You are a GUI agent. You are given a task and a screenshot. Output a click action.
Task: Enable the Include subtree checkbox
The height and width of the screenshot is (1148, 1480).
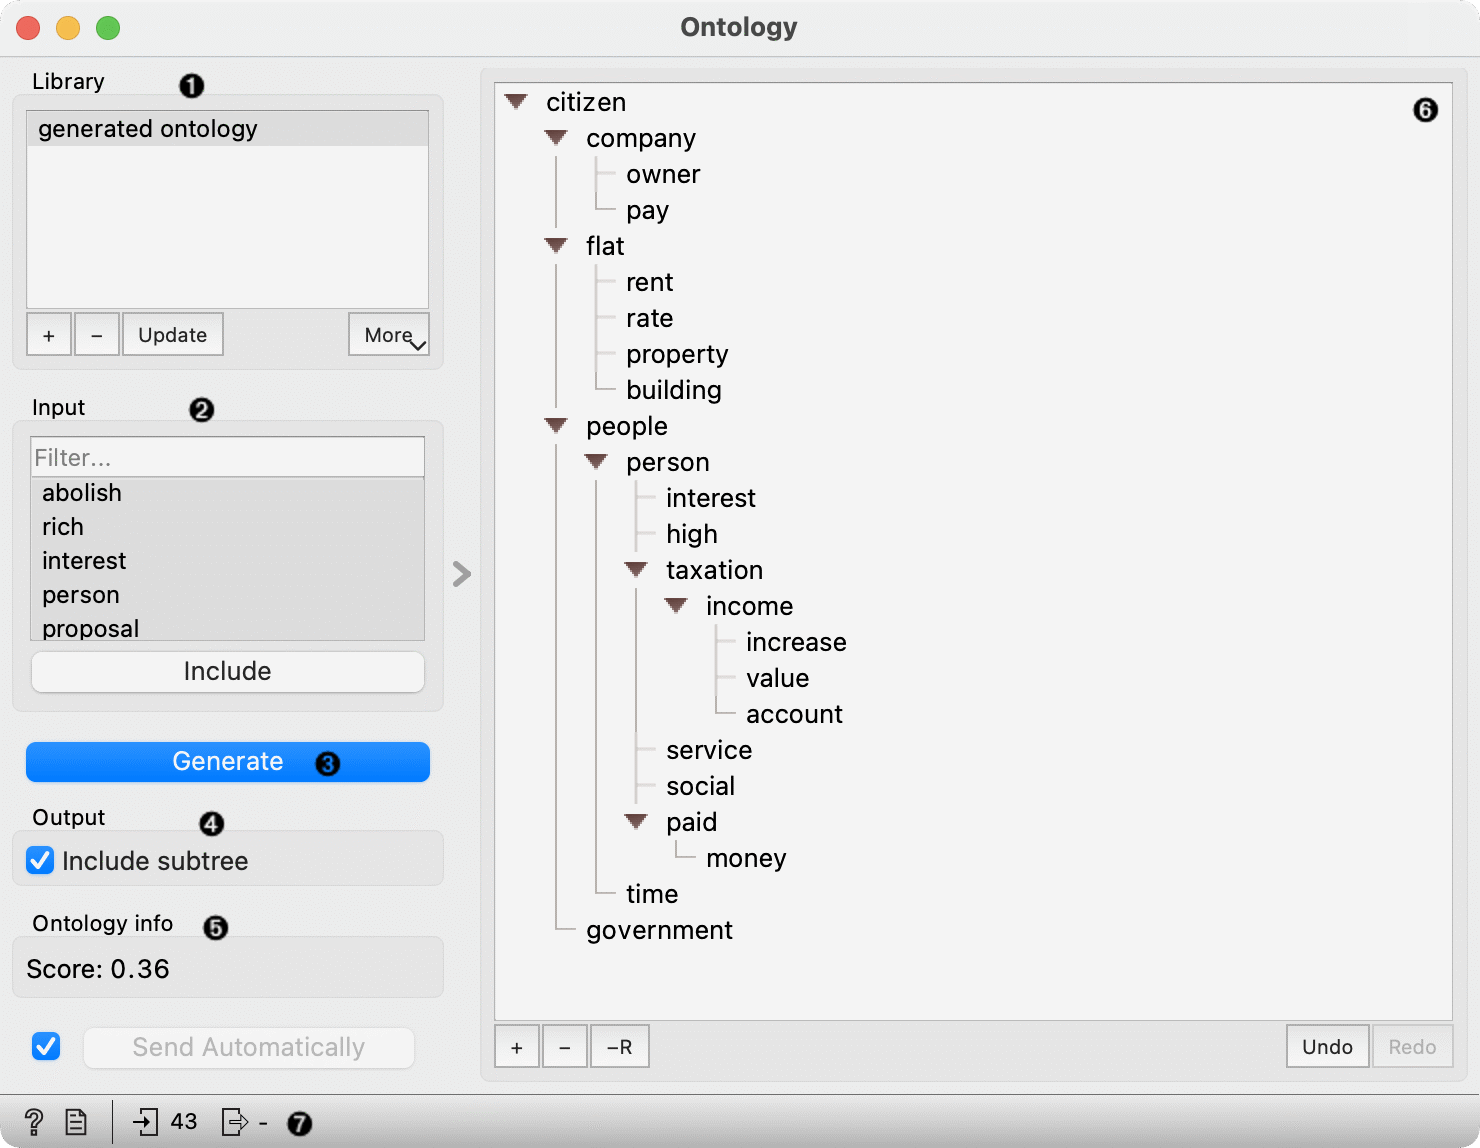(39, 860)
